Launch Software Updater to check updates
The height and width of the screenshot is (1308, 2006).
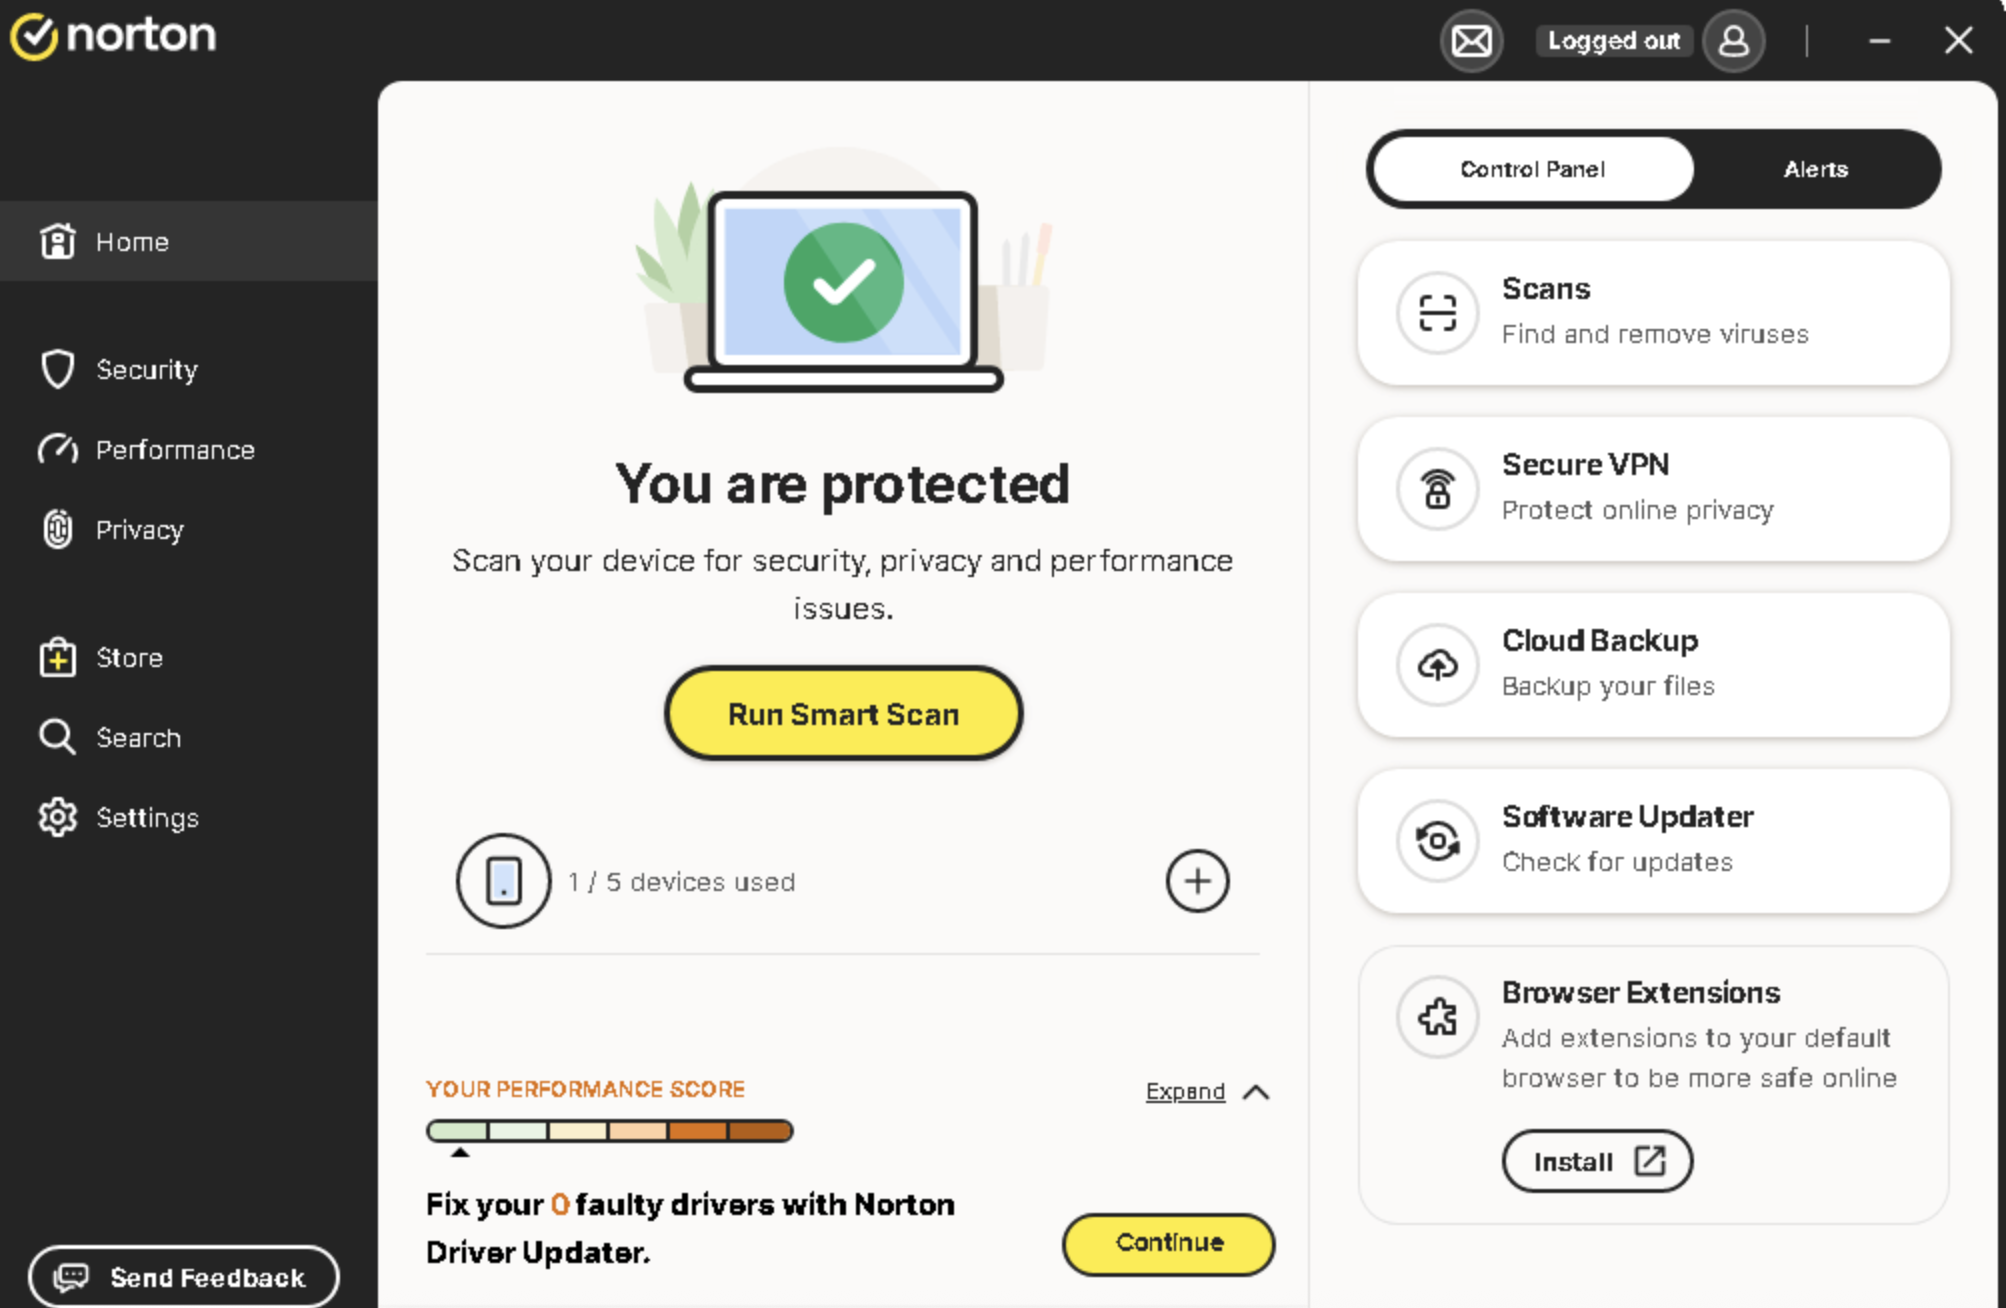tap(1652, 840)
